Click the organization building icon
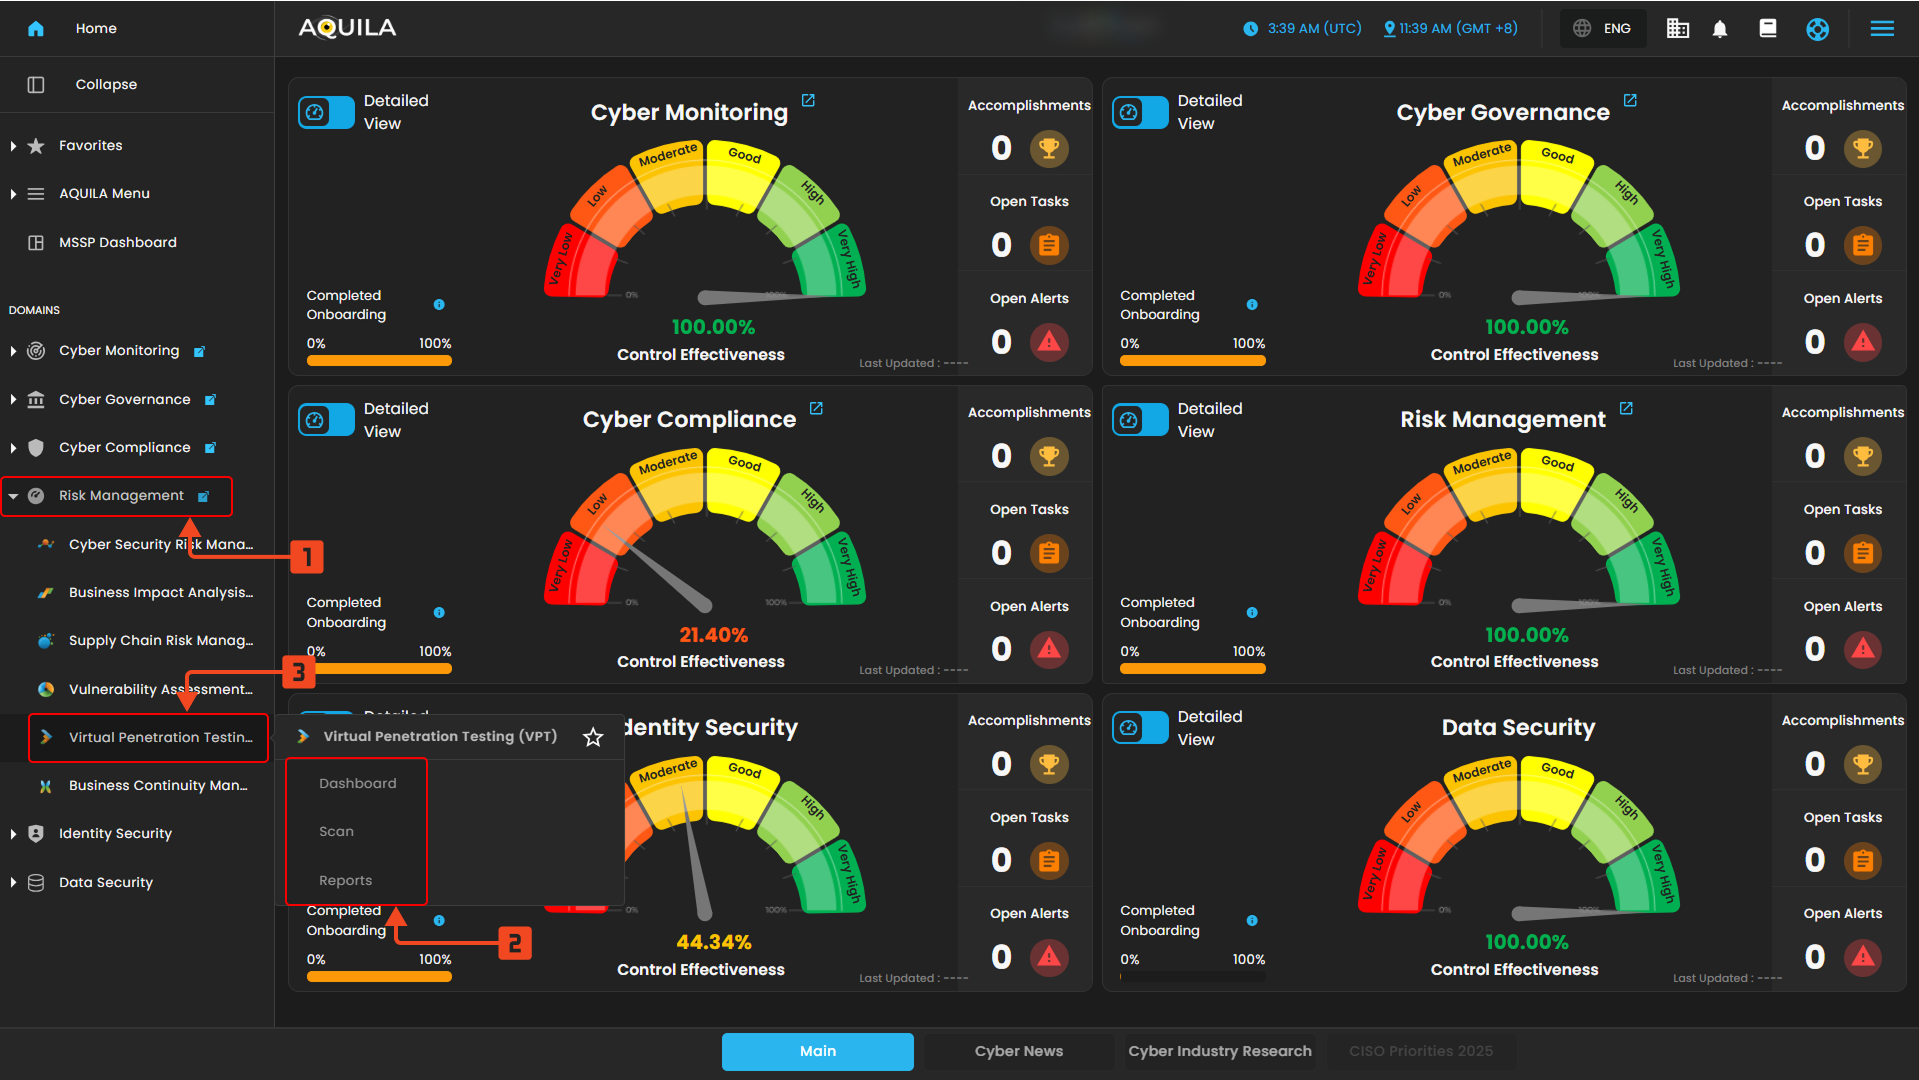The width and height of the screenshot is (1919, 1080). tap(1677, 29)
